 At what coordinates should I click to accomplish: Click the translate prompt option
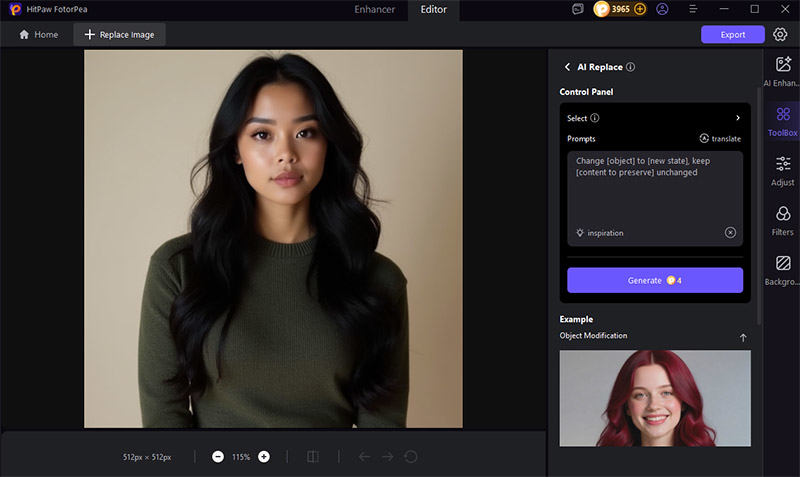pos(720,139)
